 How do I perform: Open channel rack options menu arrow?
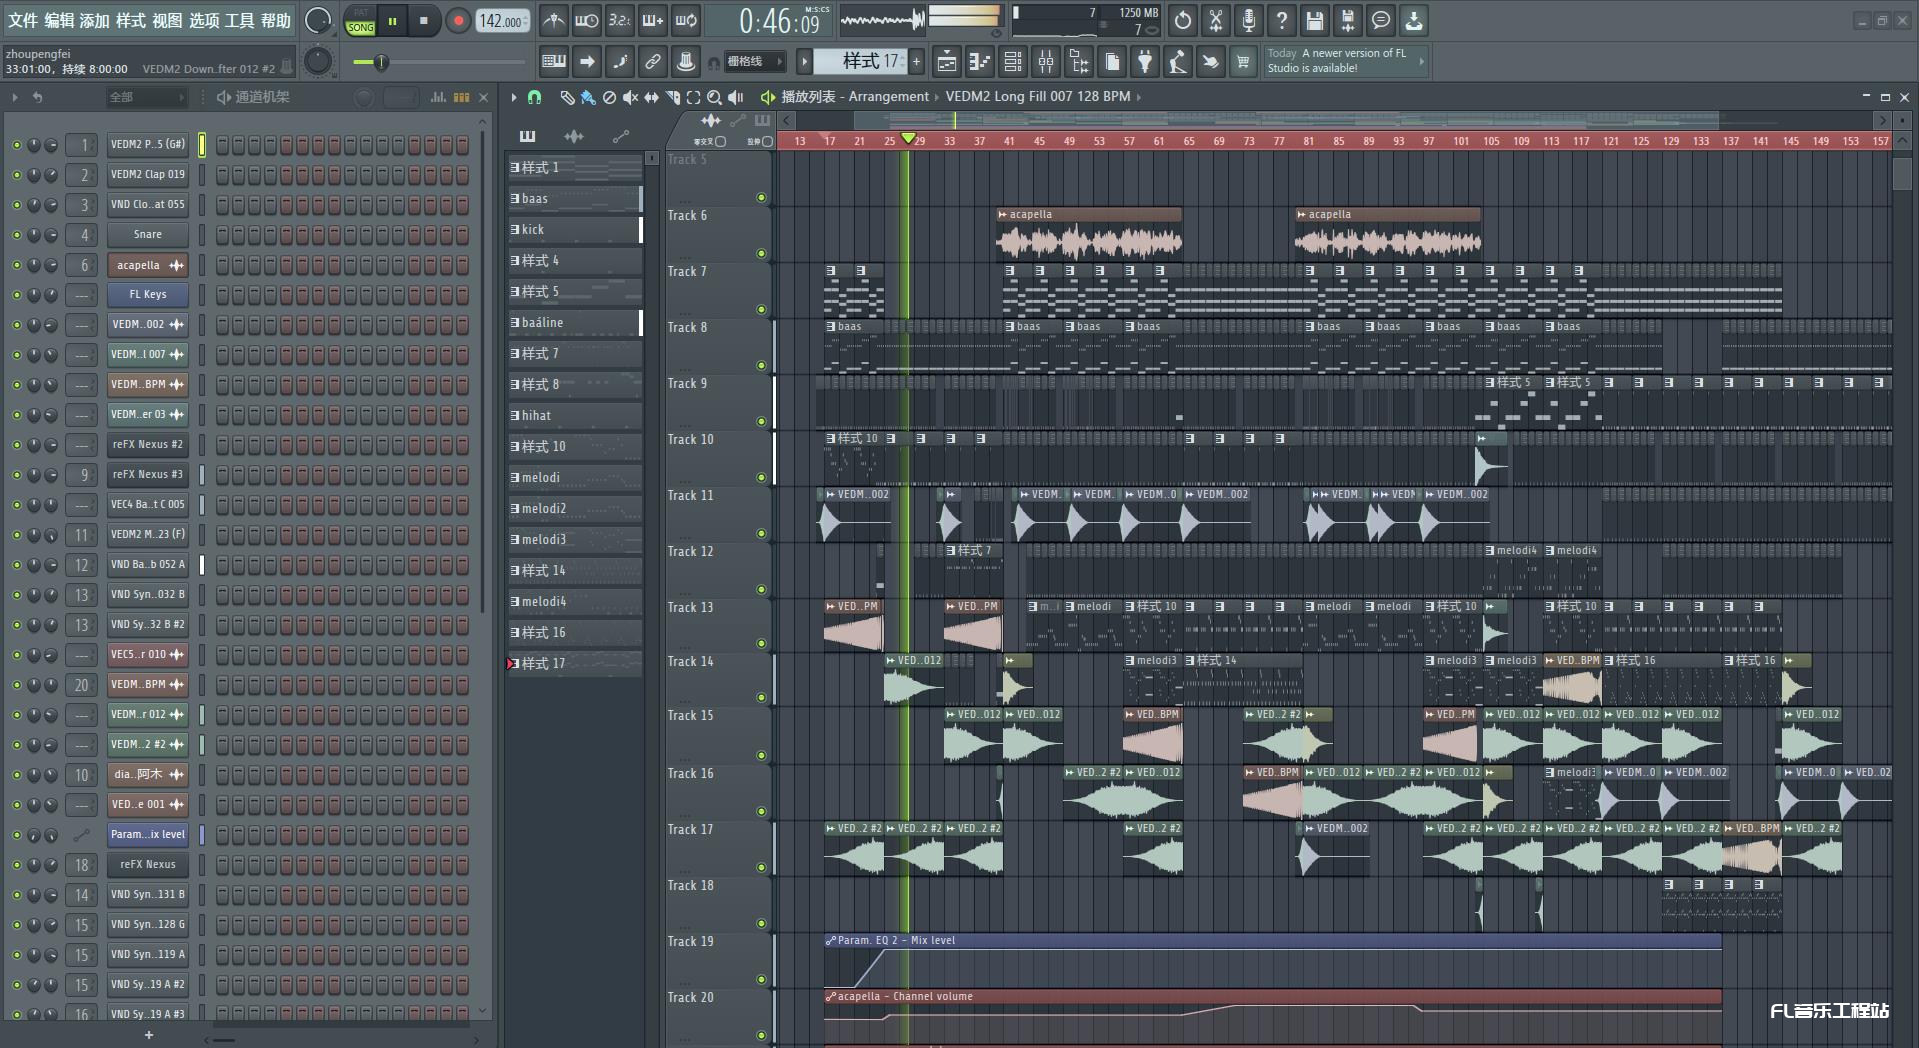15,97
